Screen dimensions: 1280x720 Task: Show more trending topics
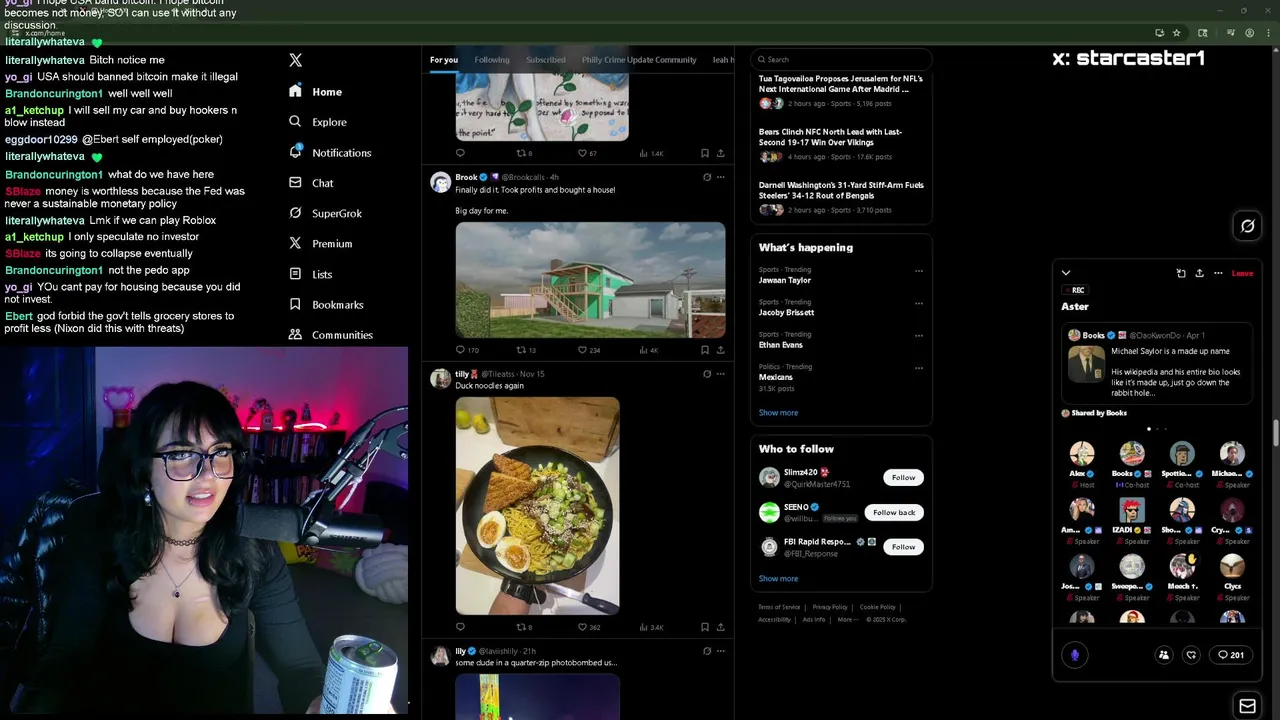click(778, 412)
